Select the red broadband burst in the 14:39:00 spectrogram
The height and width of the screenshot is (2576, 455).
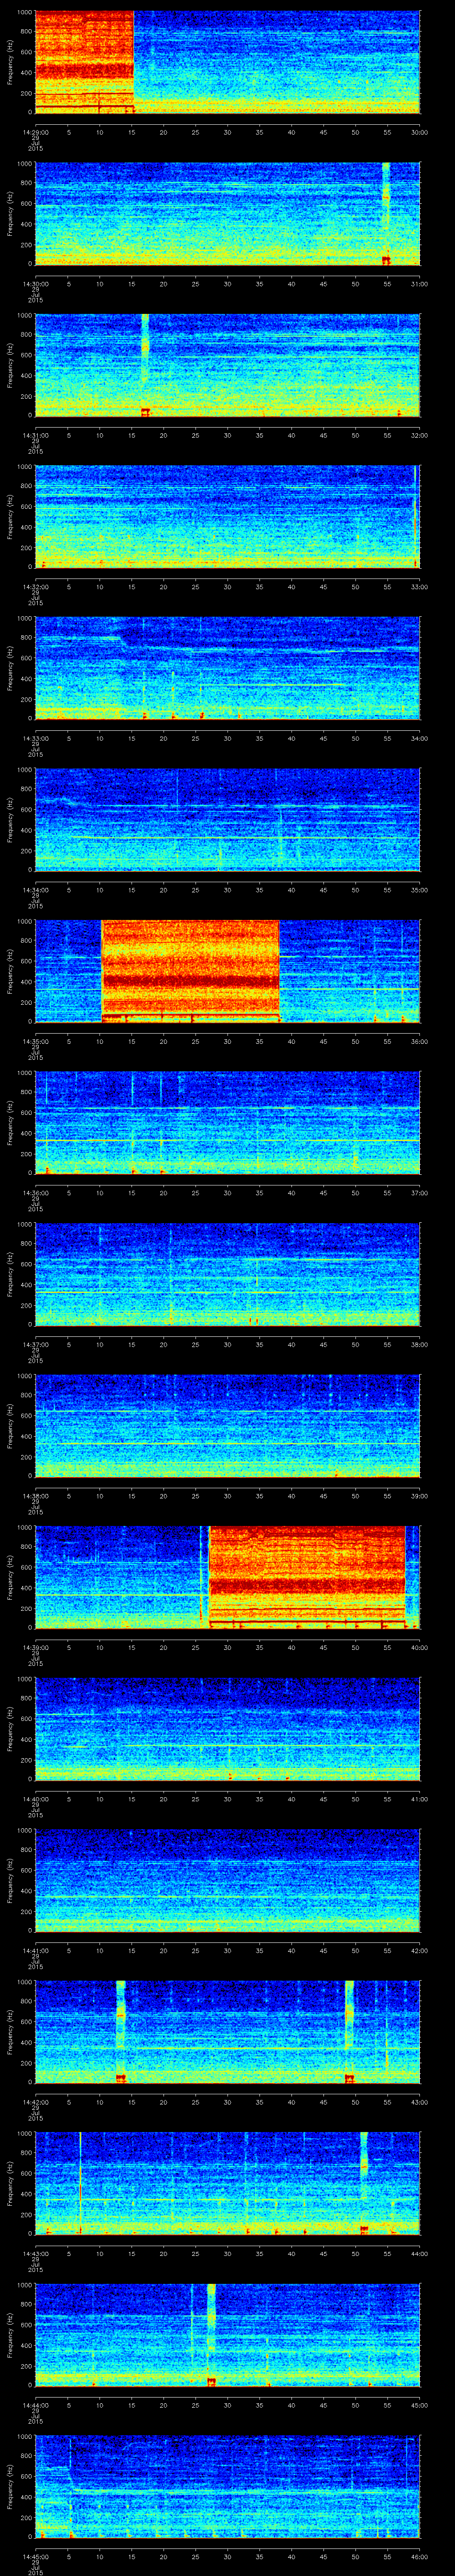coord(307,1576)
